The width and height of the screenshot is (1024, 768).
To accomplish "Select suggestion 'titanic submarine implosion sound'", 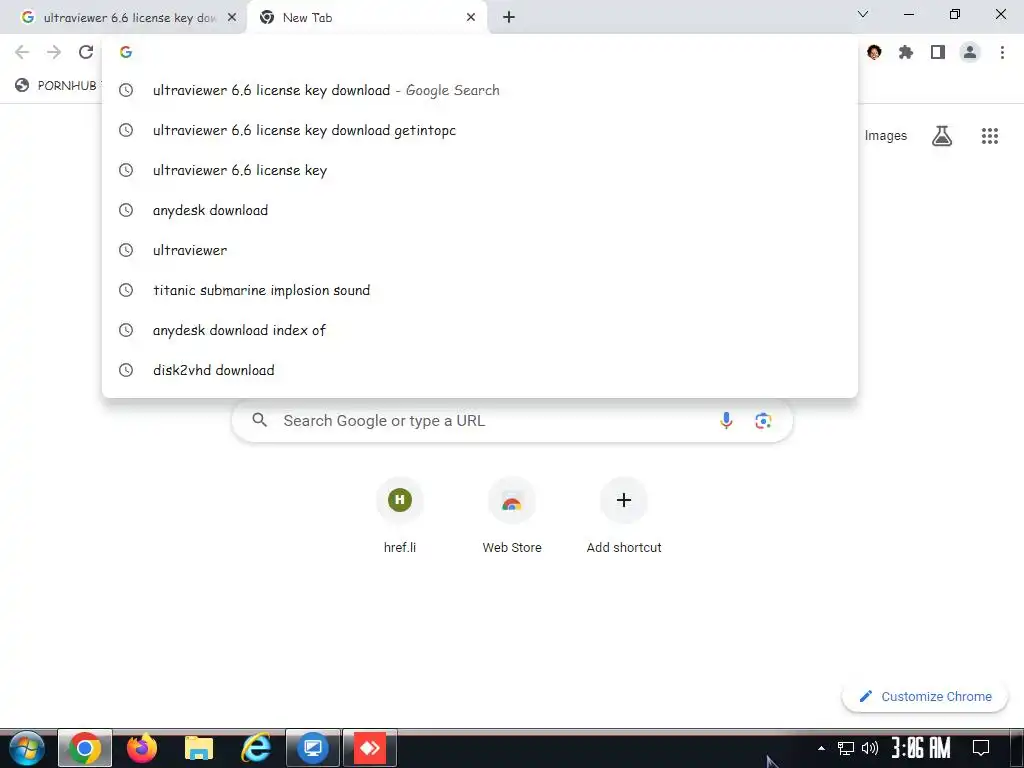I will point(480,290).
